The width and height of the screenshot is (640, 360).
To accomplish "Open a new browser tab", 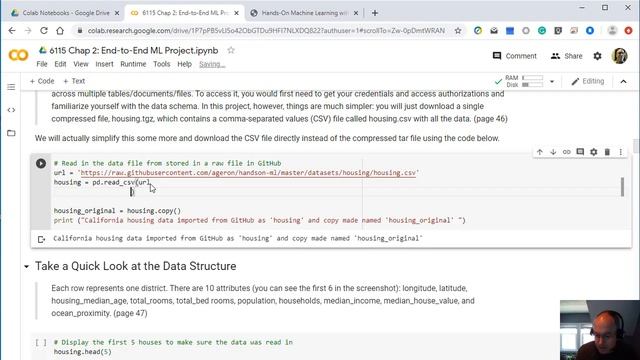I will point(375,13).
